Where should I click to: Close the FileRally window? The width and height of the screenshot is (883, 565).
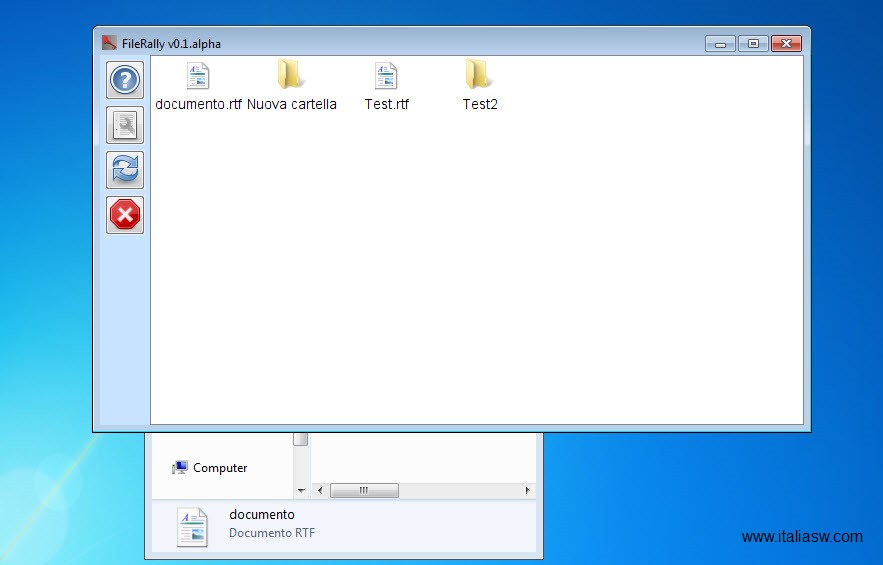[x=786, y=43]
